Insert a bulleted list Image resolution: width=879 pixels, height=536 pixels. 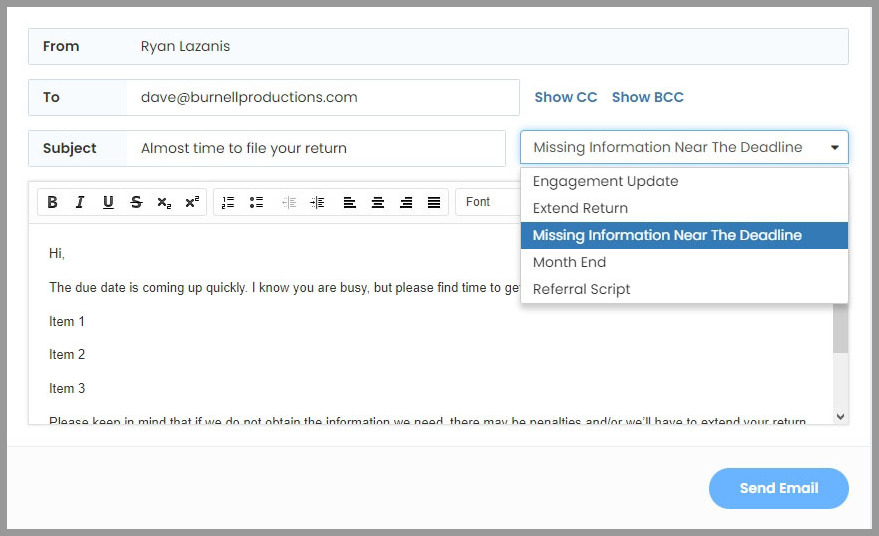coord(256,202)
